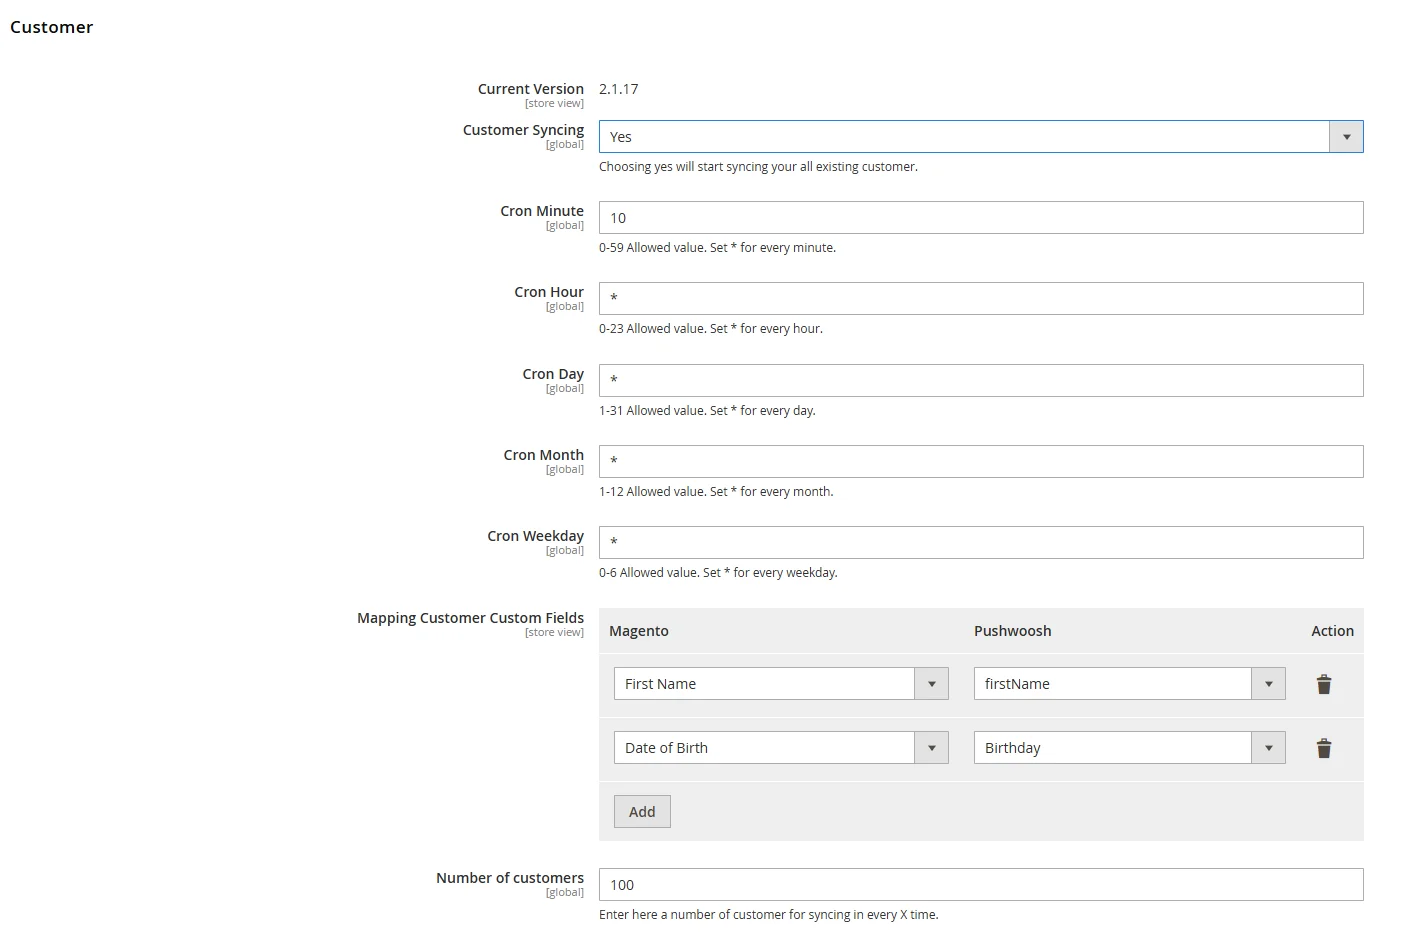Click the Current Version value 2.1.17

618,89
